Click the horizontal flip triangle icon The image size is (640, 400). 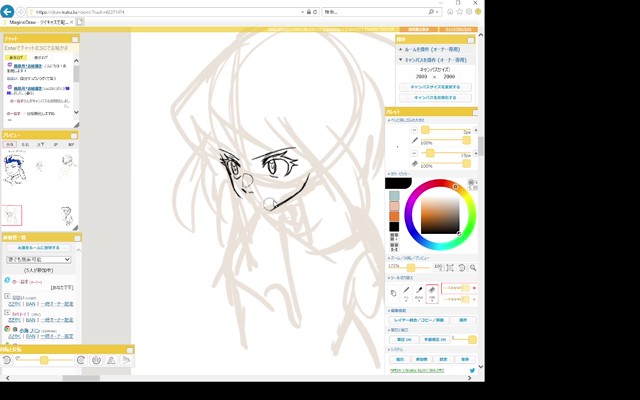pos(111,360)
